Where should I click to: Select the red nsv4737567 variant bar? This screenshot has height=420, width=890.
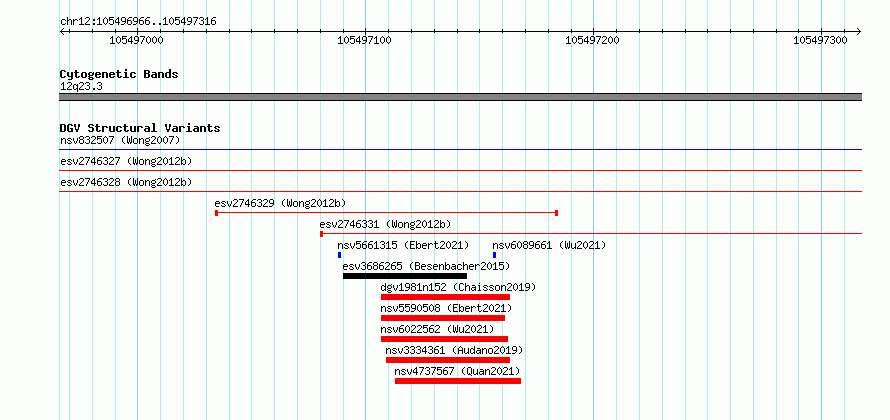(x=458, y=381)
